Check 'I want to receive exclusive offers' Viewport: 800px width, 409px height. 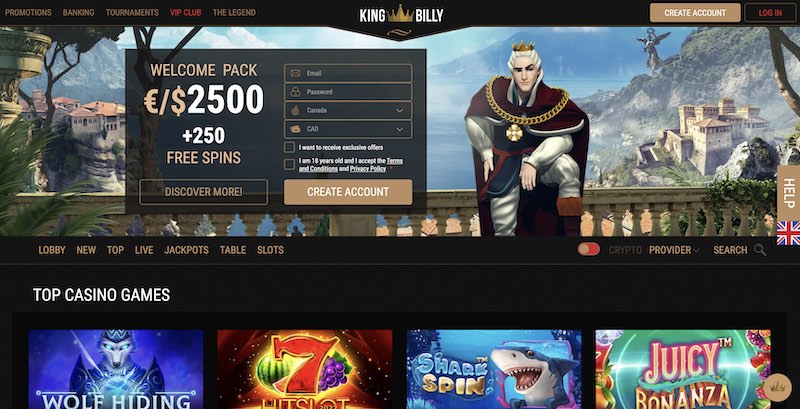click(x=289, y=147)
